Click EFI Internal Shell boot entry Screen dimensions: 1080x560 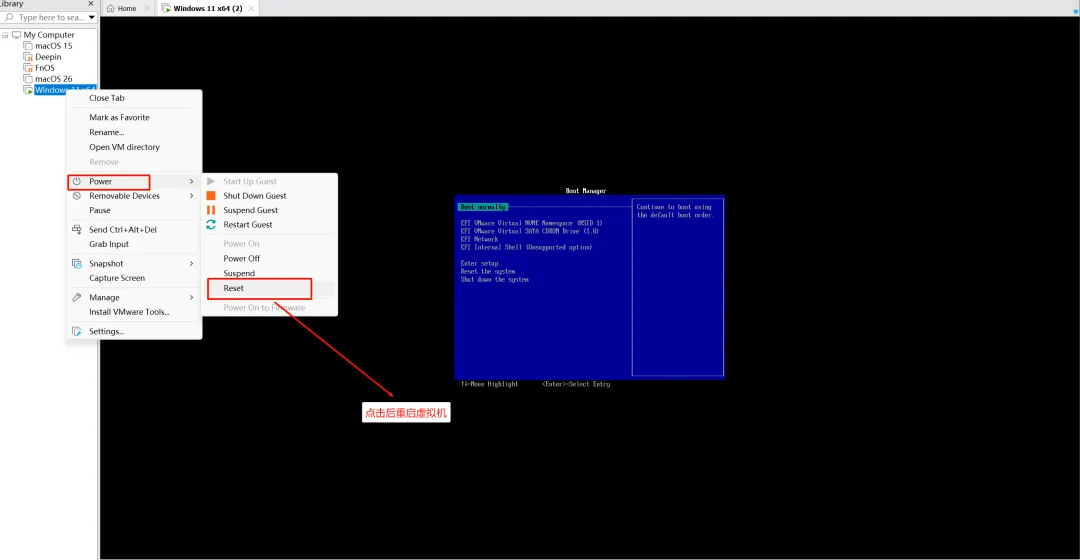pos(526,247)
